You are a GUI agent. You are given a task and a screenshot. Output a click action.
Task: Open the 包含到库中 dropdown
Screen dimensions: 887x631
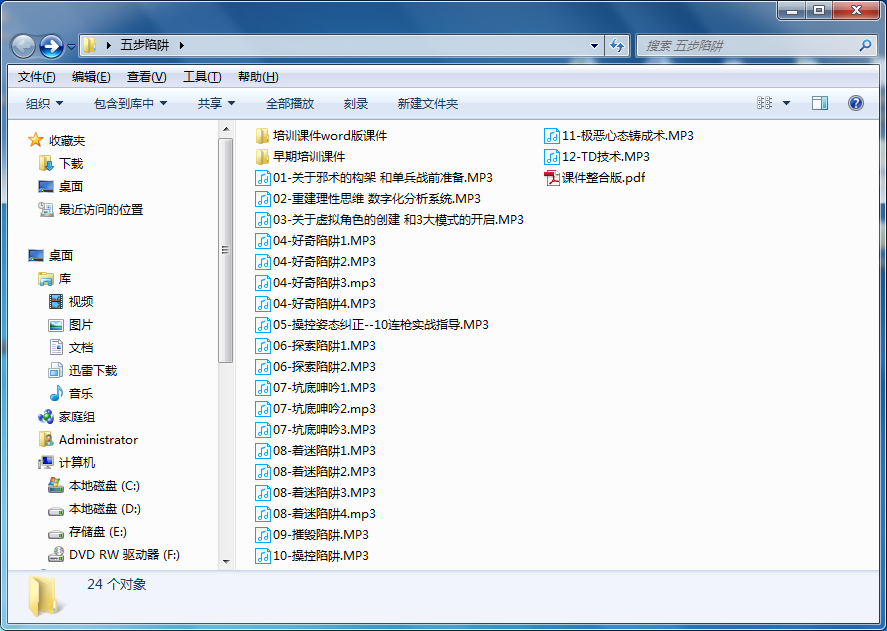point(130,104)
